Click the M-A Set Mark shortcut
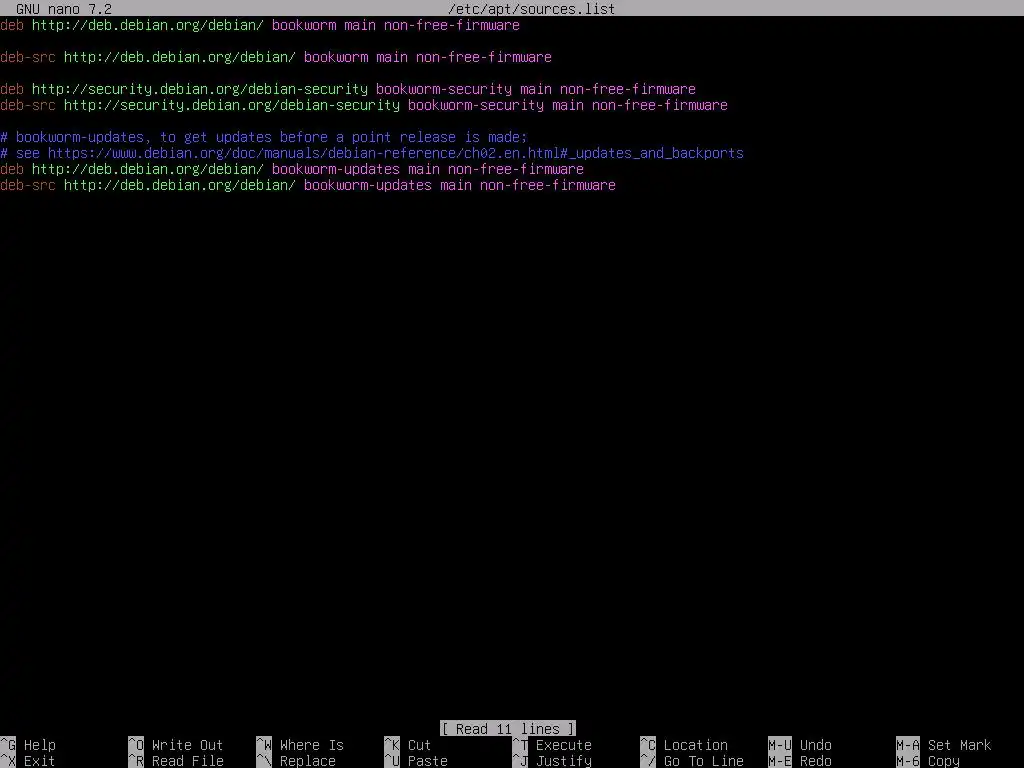 [944, 745]
